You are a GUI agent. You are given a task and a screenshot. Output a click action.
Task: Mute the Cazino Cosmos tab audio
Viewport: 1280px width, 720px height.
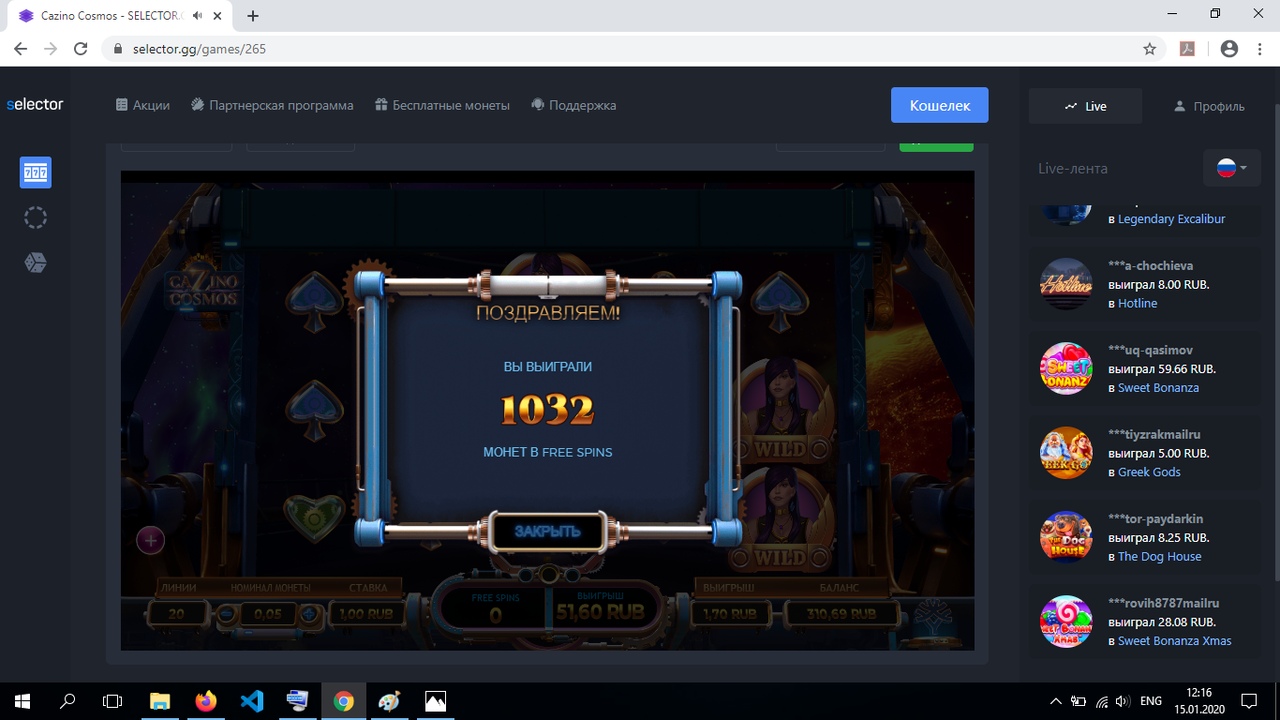click(x=199, y=16)
